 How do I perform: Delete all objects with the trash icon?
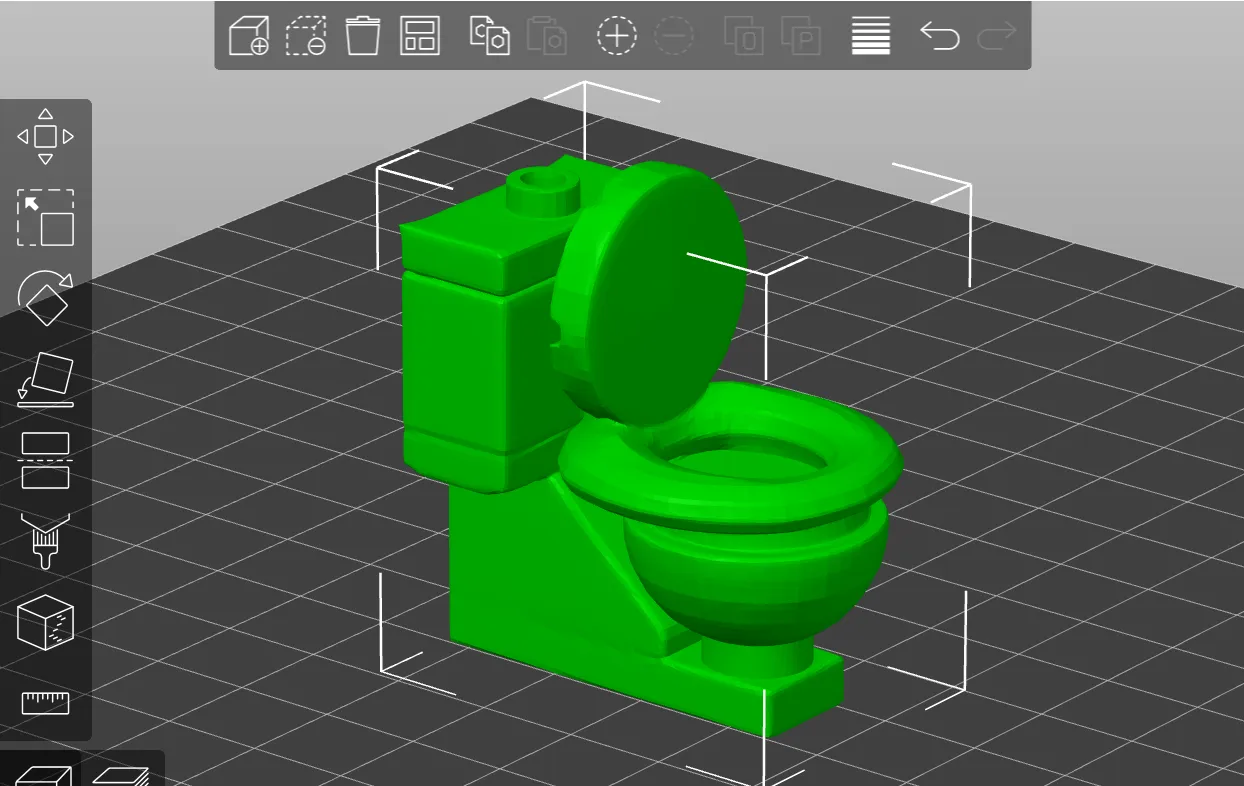(x=363, y=35)
